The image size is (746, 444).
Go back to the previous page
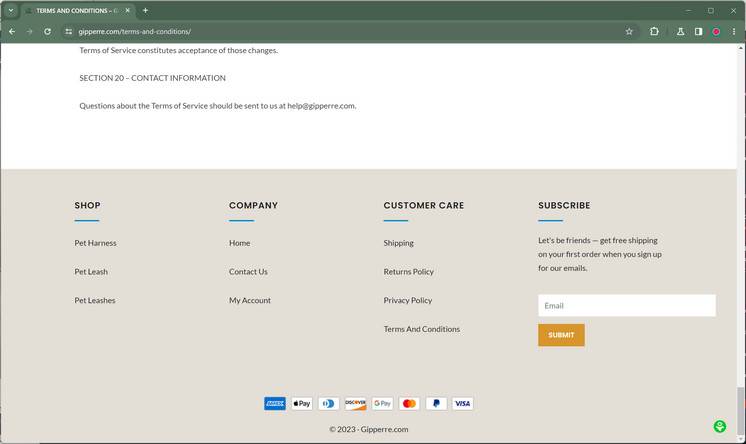(x=12, y=31)
